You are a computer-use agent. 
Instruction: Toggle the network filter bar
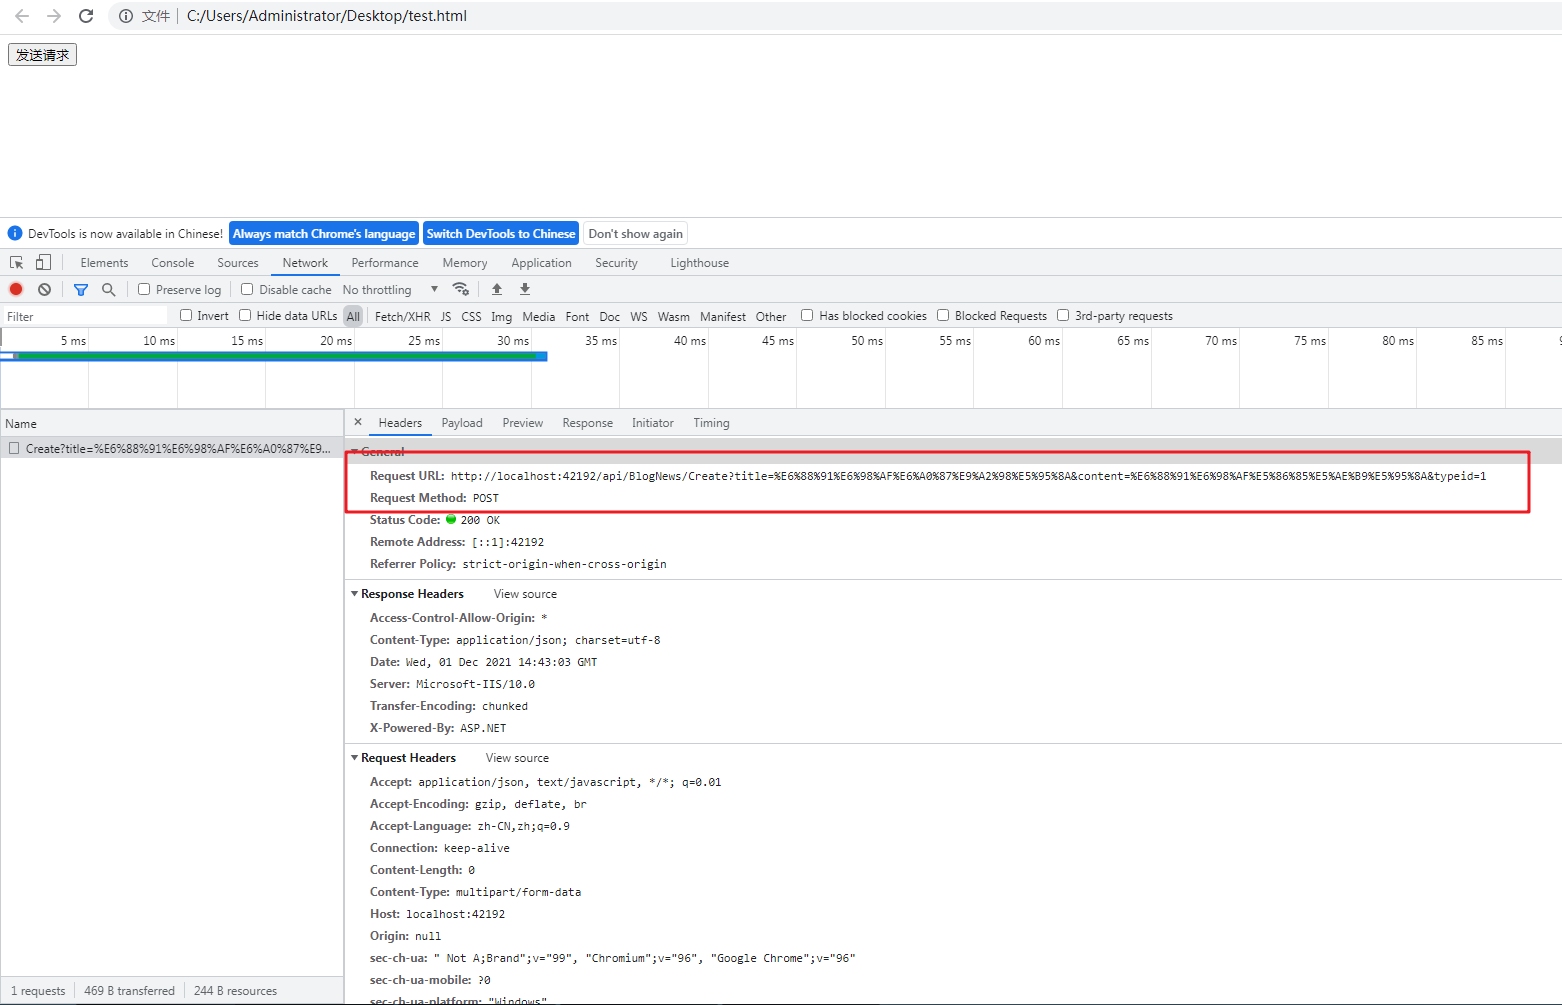(x=80, y=289)
